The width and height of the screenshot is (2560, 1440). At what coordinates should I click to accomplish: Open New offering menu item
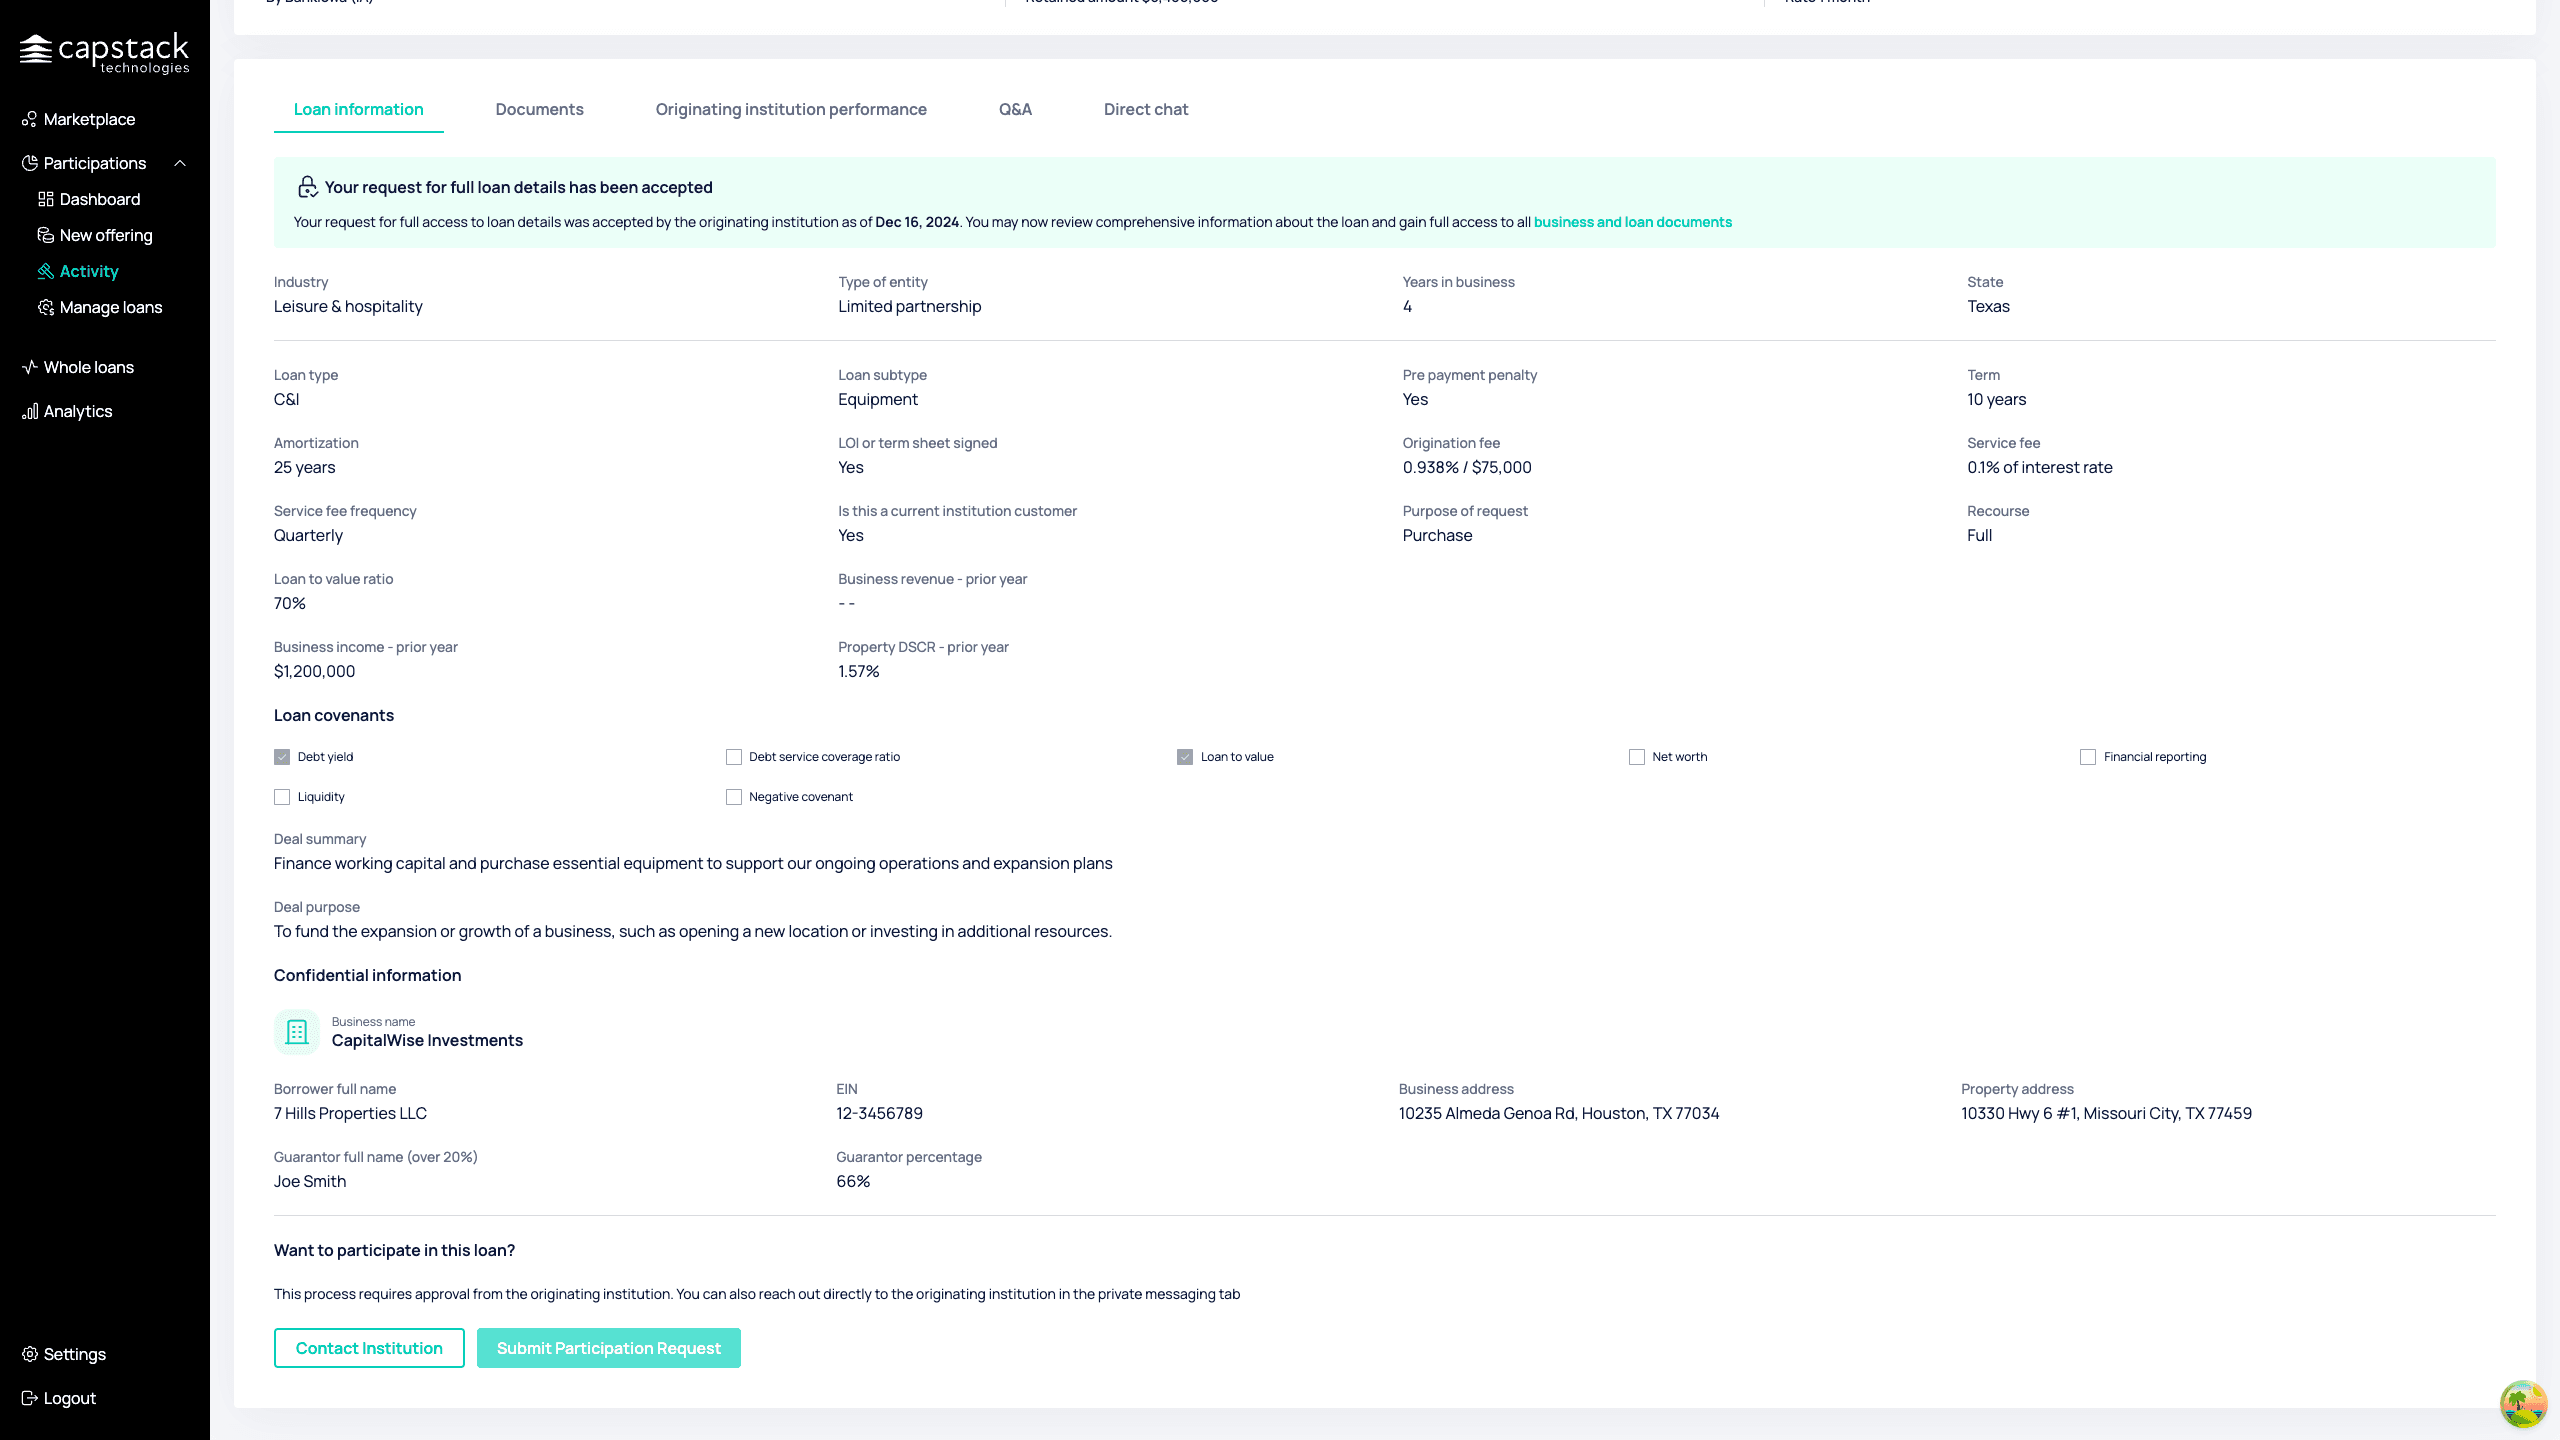click(106, 235)
